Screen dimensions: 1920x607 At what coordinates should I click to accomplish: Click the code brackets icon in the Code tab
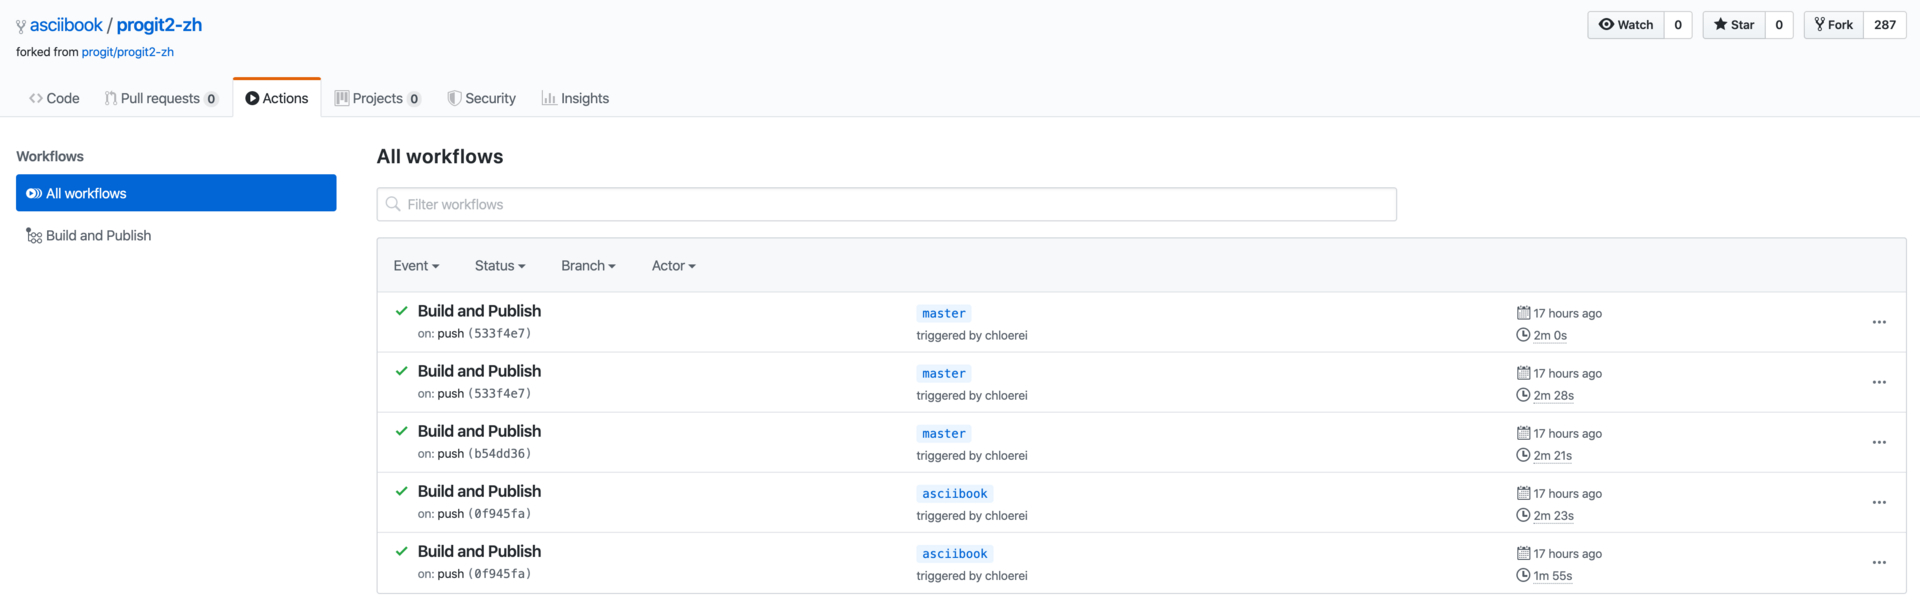(36, 98)
